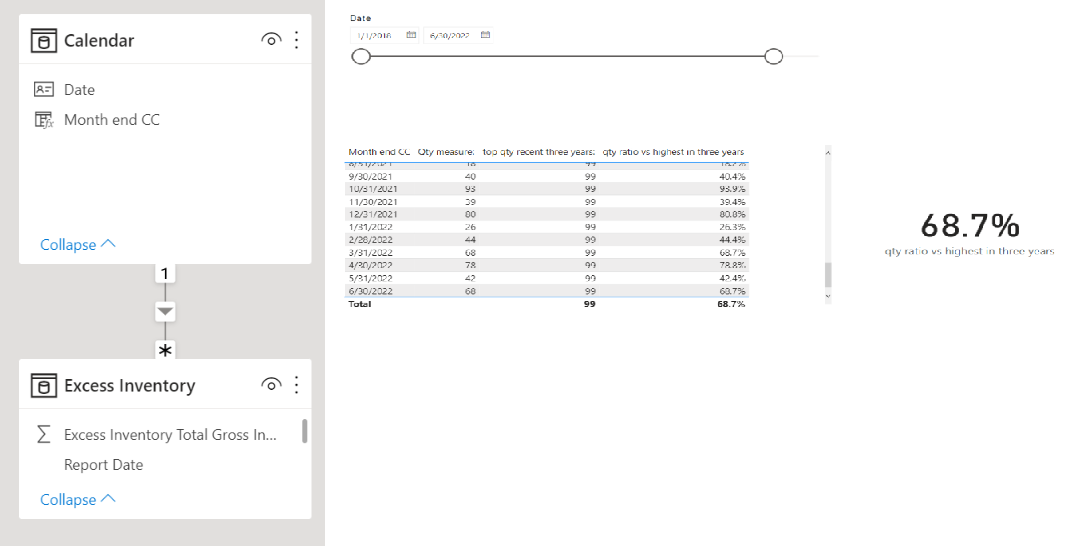This screenshot has height=548, width=1081.
Task: Click the left handle of the Date slider
Action: click(361, 57)
